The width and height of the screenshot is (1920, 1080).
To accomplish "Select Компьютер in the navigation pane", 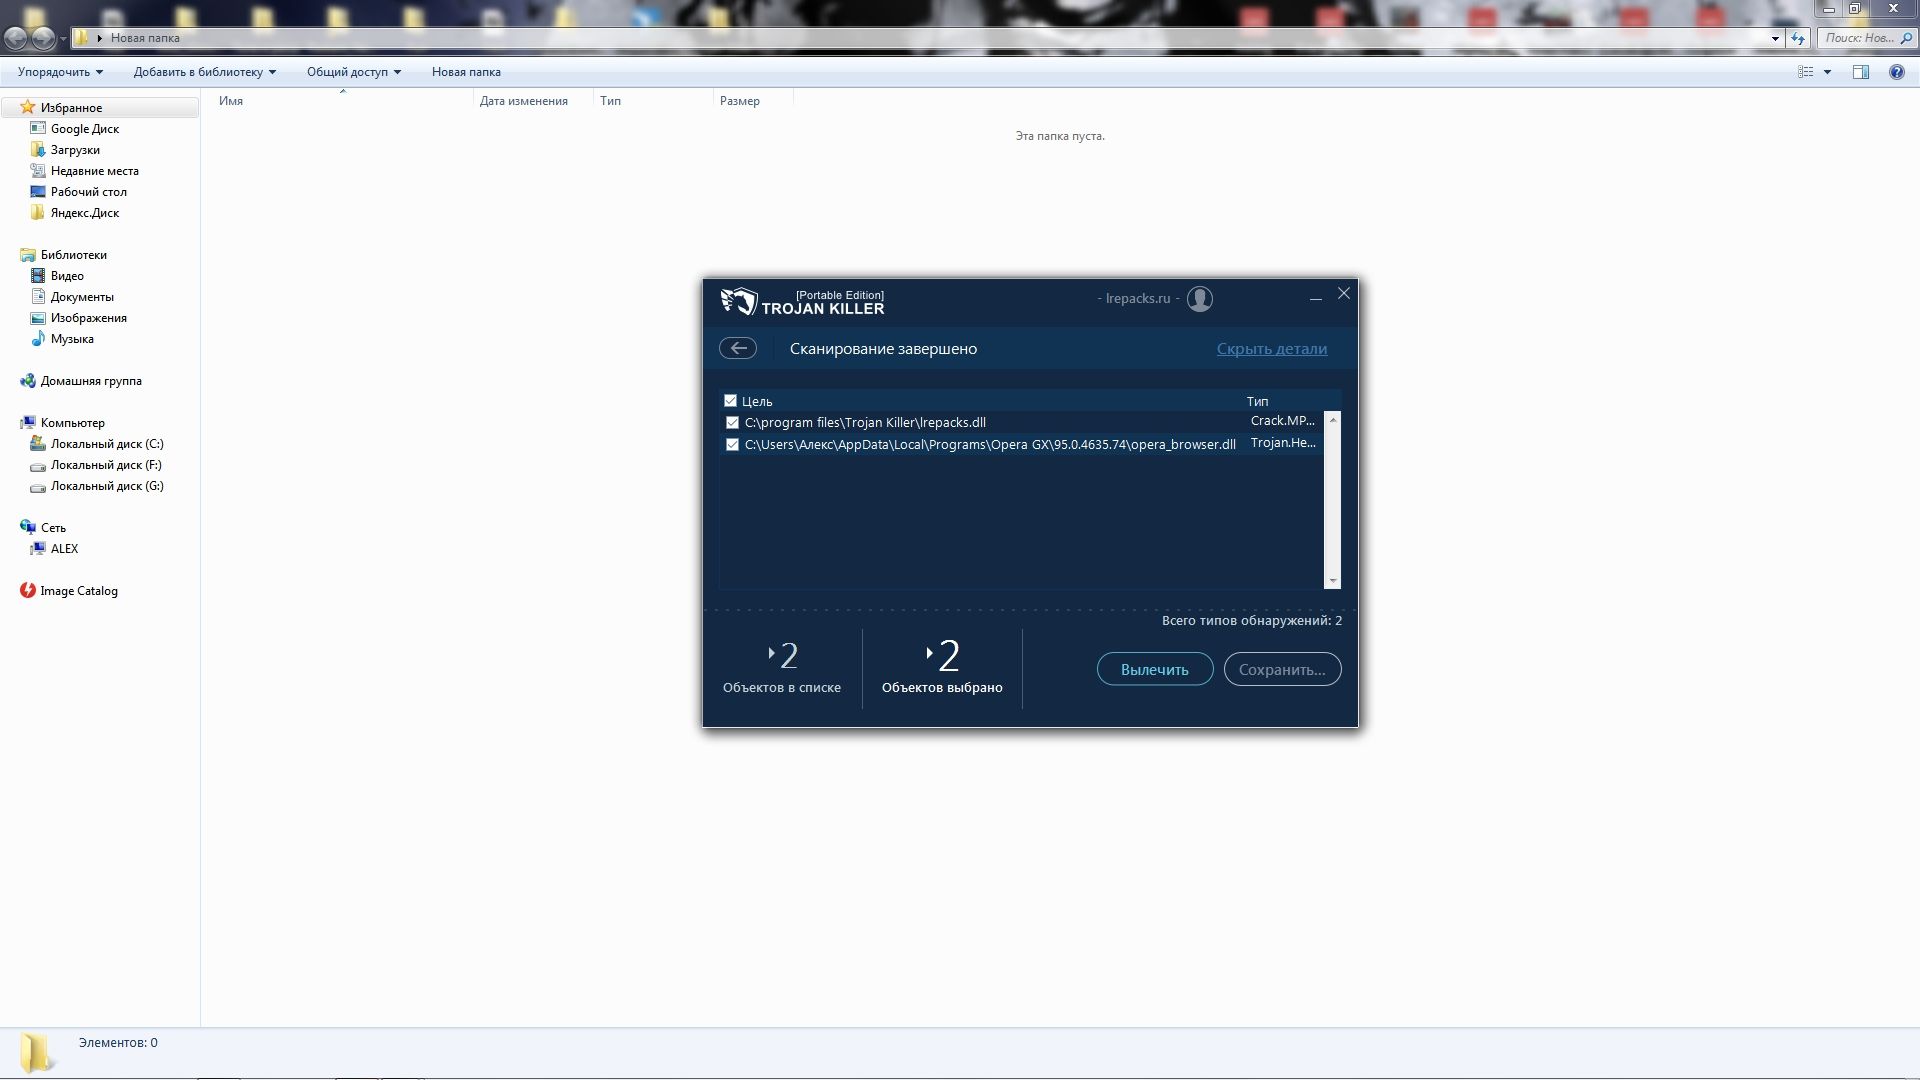I will point(72,423).
